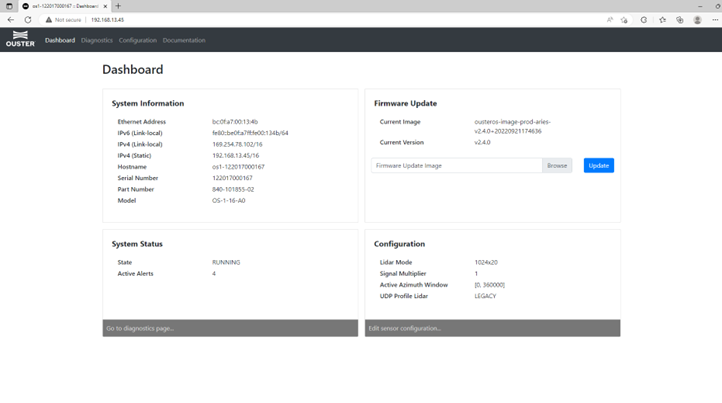This screenshot has width=722, height=403.
Task: Switch to the Diagnostics nav item
Action: coord(97,40)
